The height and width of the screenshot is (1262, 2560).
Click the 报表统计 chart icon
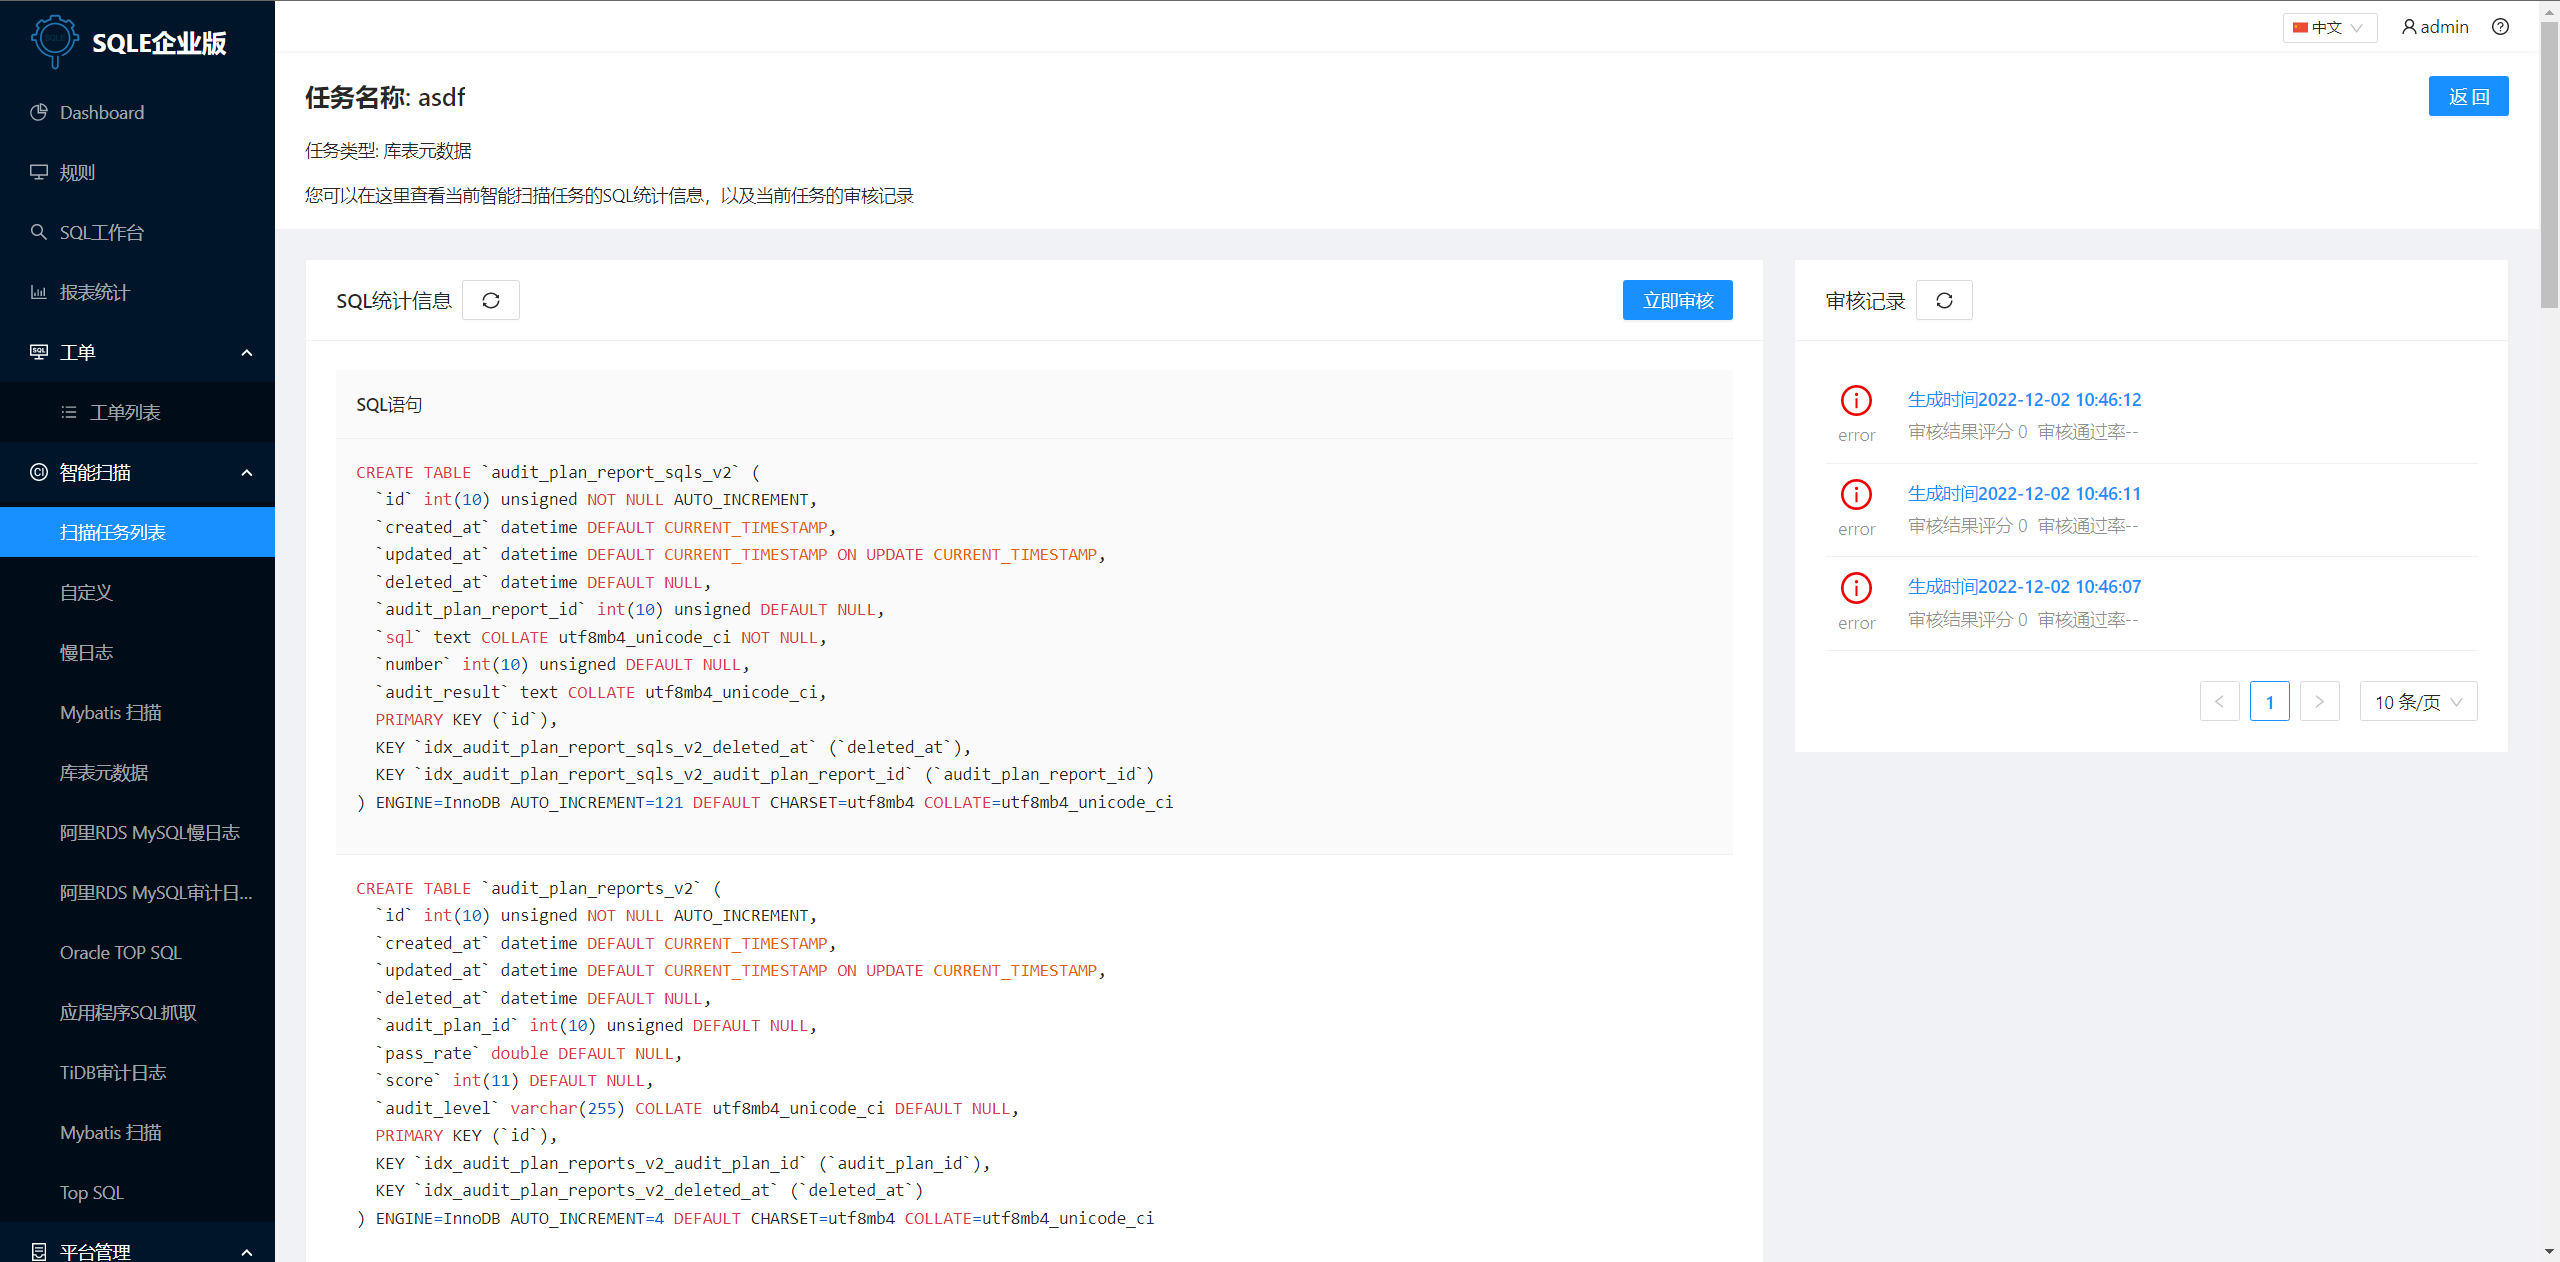point(39,292)
